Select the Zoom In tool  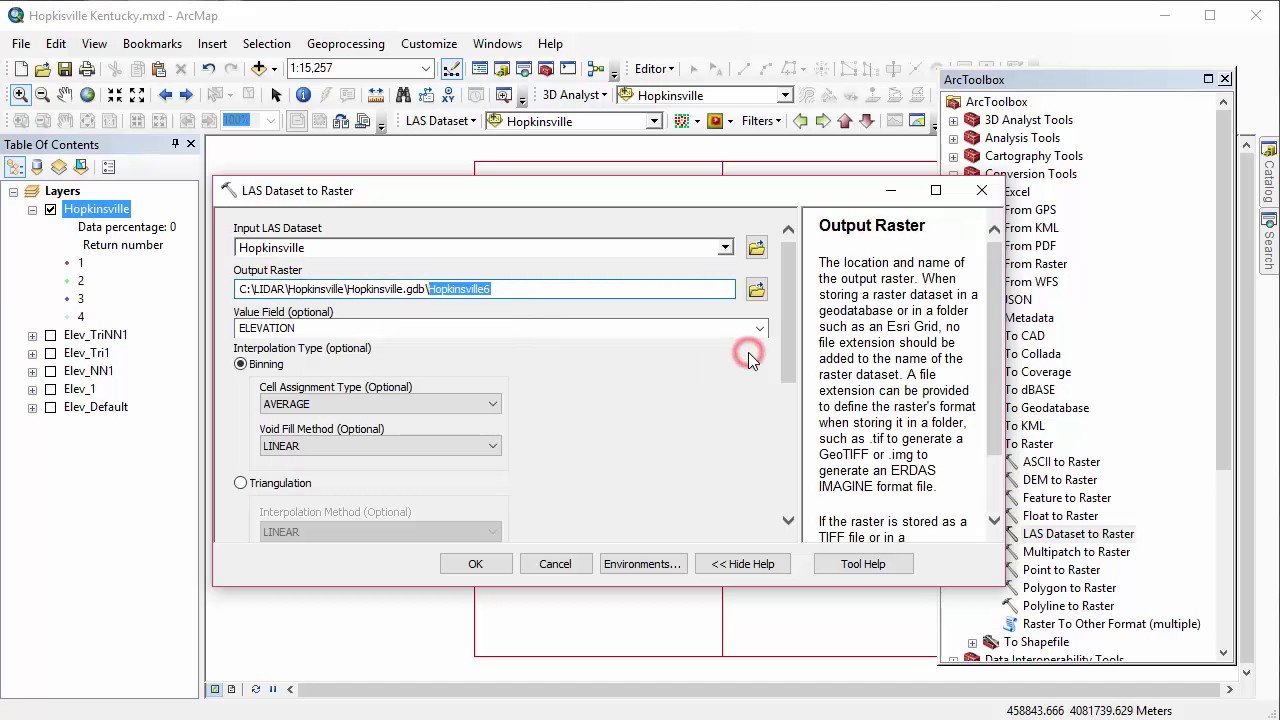(x=20, y=95)
